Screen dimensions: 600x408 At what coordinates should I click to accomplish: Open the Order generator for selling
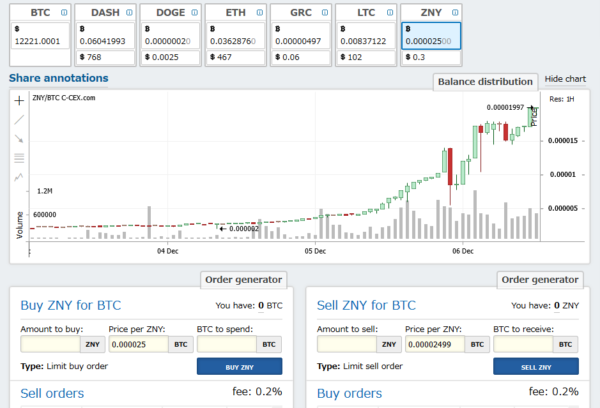pos(540,280)
